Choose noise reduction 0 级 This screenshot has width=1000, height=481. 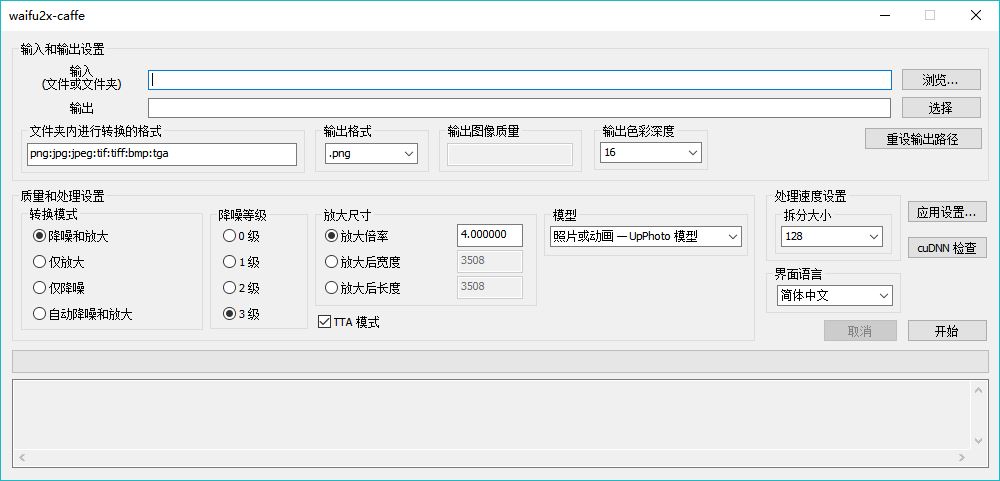click(x=241, y=236)
